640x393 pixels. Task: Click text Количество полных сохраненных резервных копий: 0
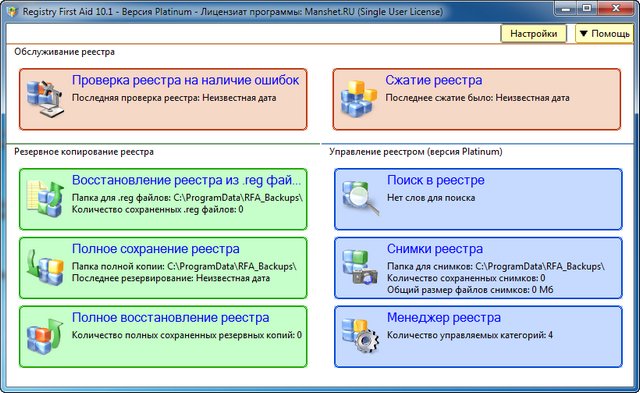click(x=187, y=335)
